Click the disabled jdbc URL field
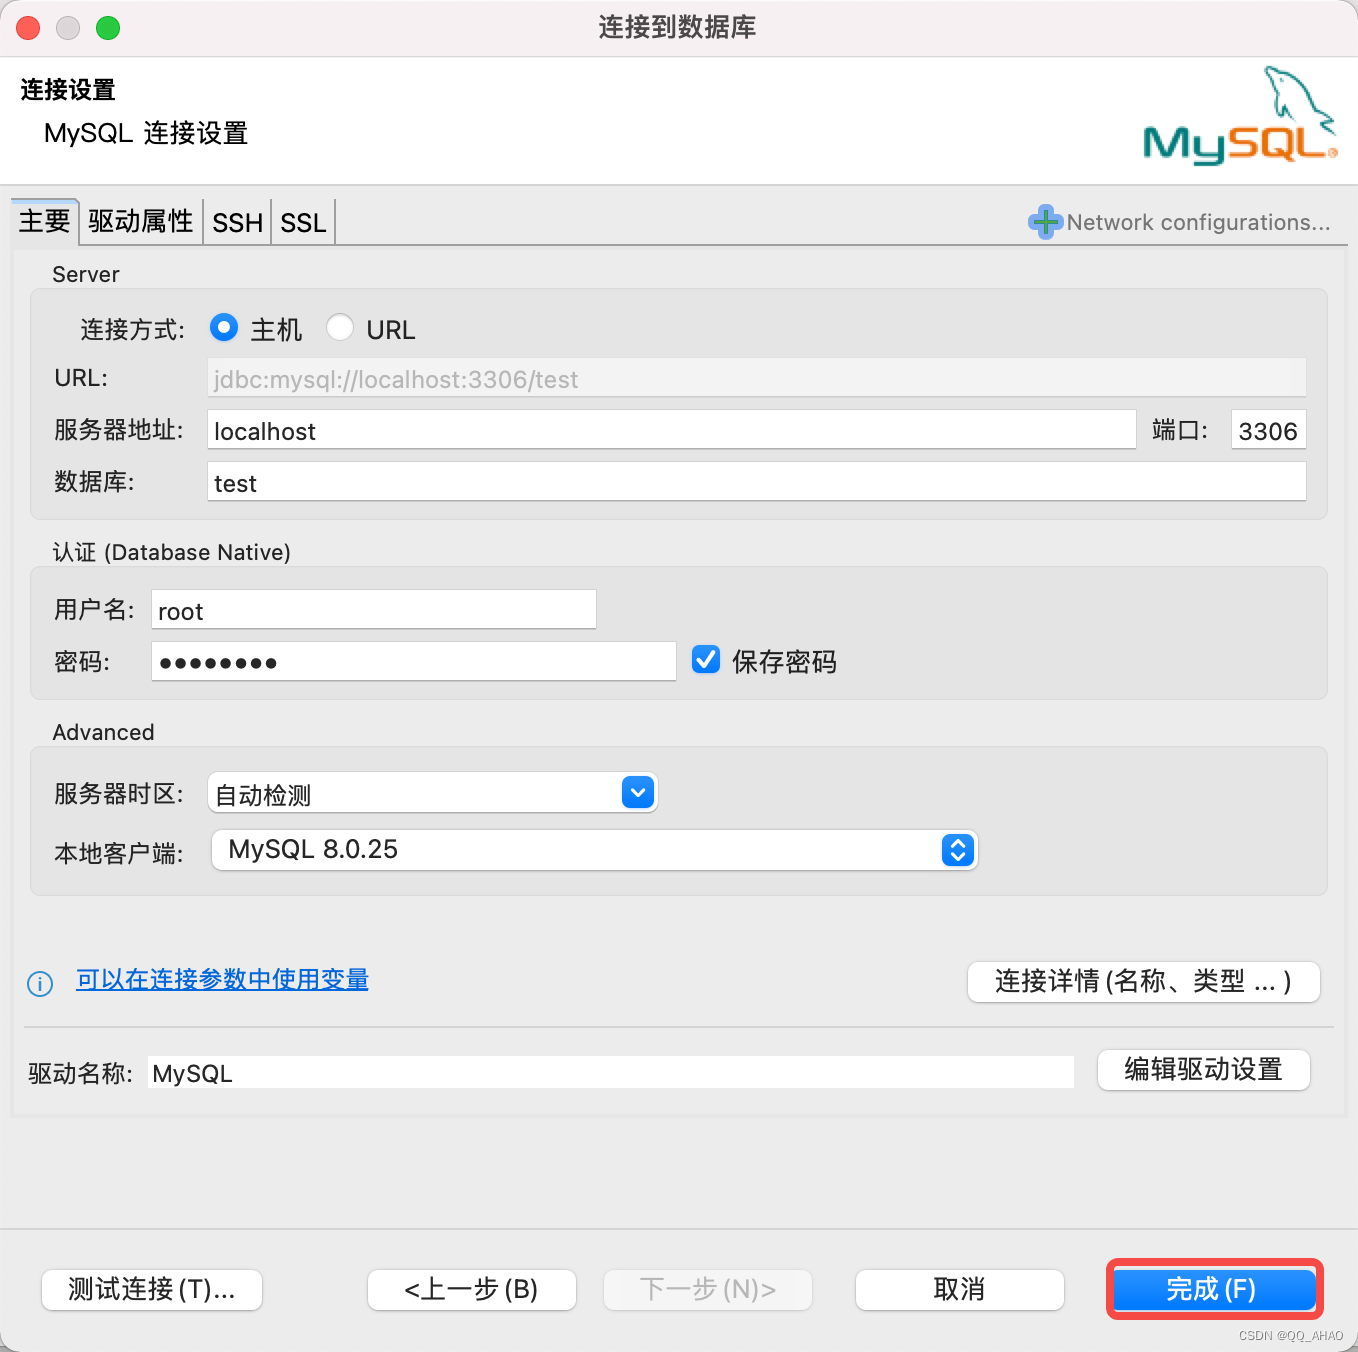This screenshot has width=1358, height=1352. [x=757, y=378]
